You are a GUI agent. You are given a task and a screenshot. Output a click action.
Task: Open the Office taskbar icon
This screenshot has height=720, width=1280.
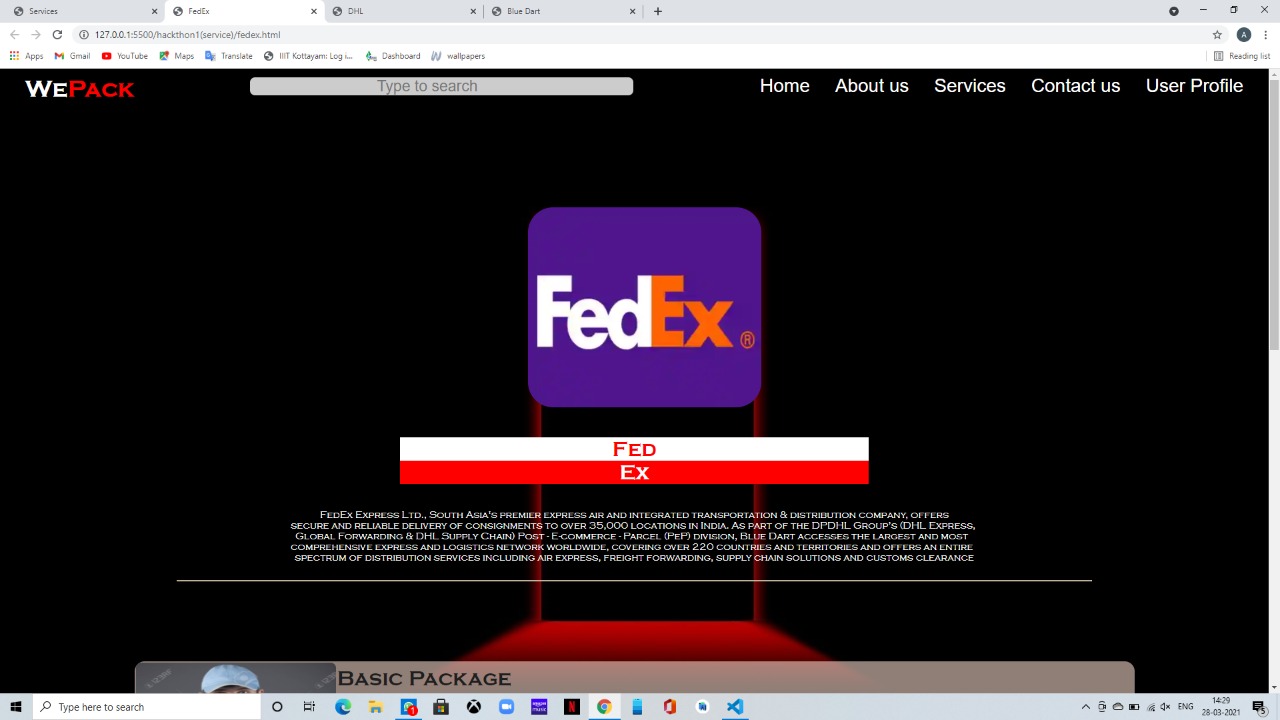pos(669,707)
